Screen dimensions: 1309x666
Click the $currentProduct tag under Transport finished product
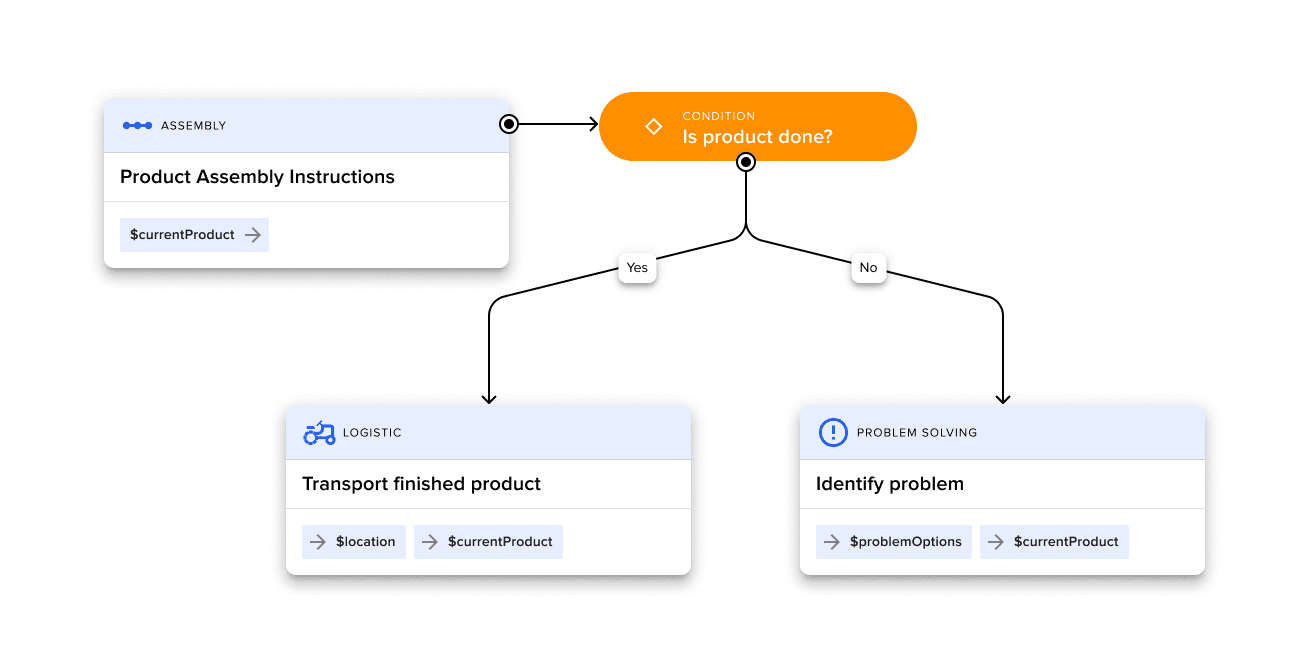488,541
